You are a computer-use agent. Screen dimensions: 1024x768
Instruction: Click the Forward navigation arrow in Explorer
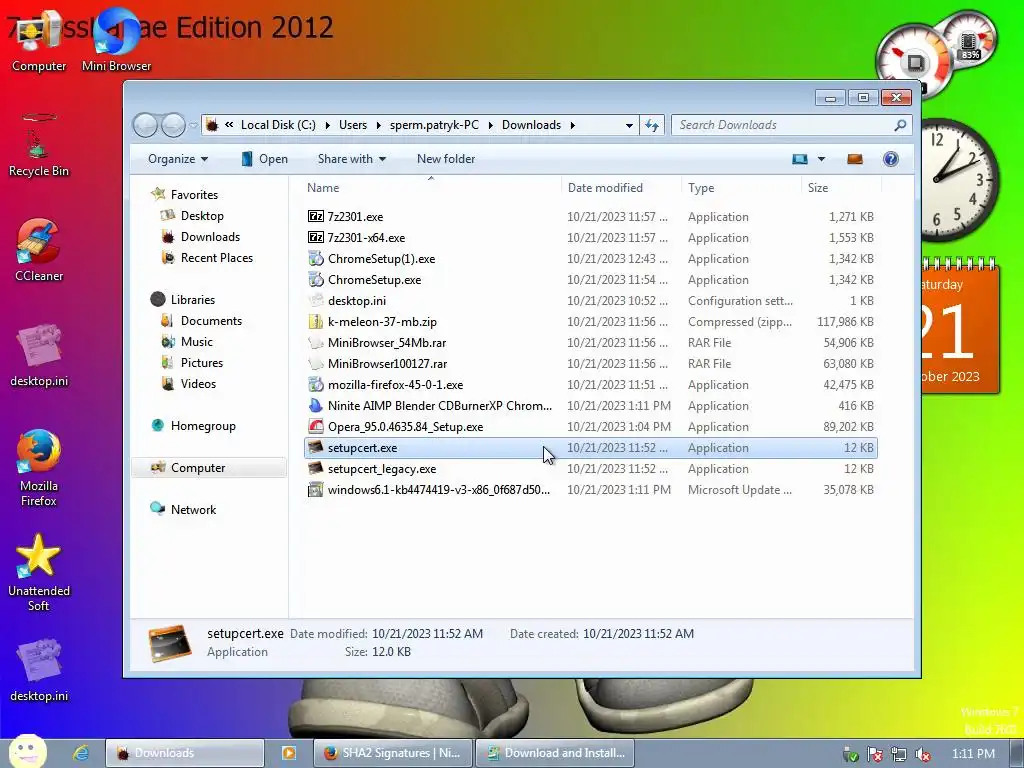point(173,125)
